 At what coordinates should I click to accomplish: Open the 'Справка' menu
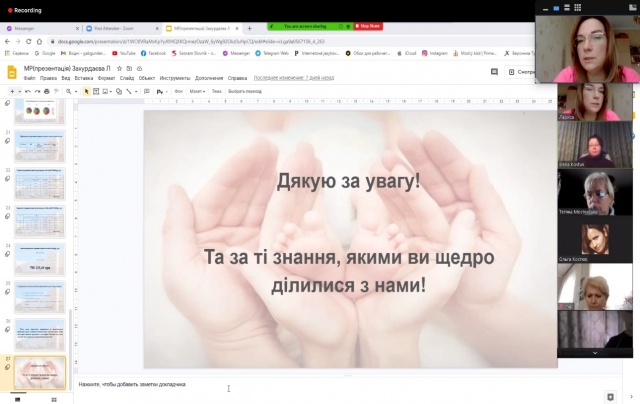[237, 78]
